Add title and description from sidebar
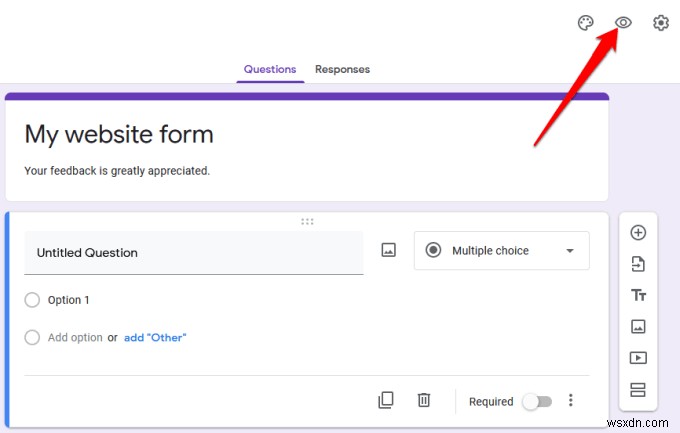 tap(638, 295)
